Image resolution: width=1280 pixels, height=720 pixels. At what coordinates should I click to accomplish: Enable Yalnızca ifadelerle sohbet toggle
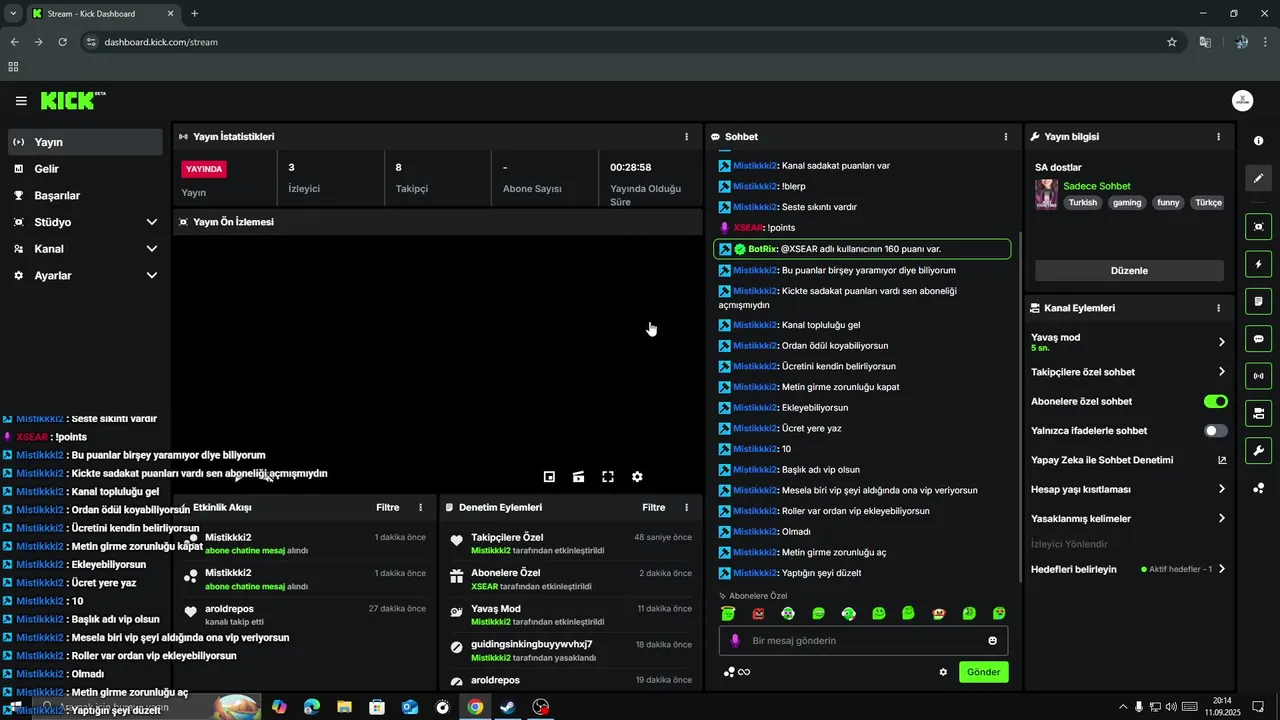(x=1215, y=431)
